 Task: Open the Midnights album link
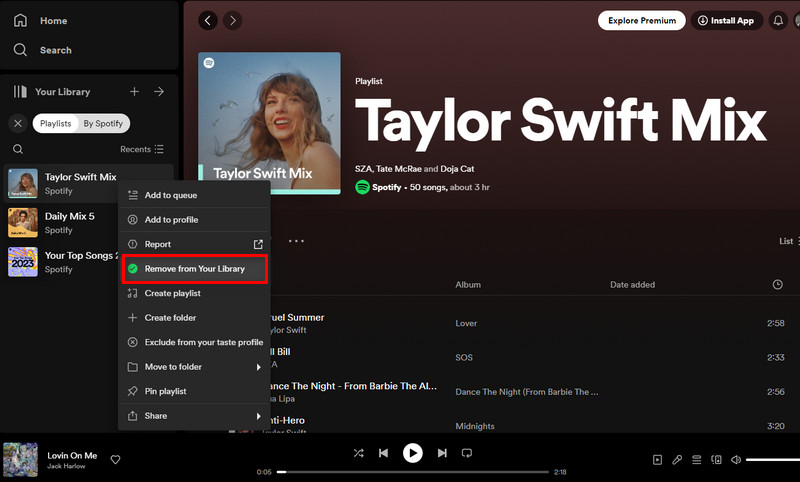click(x=474, y=426)
